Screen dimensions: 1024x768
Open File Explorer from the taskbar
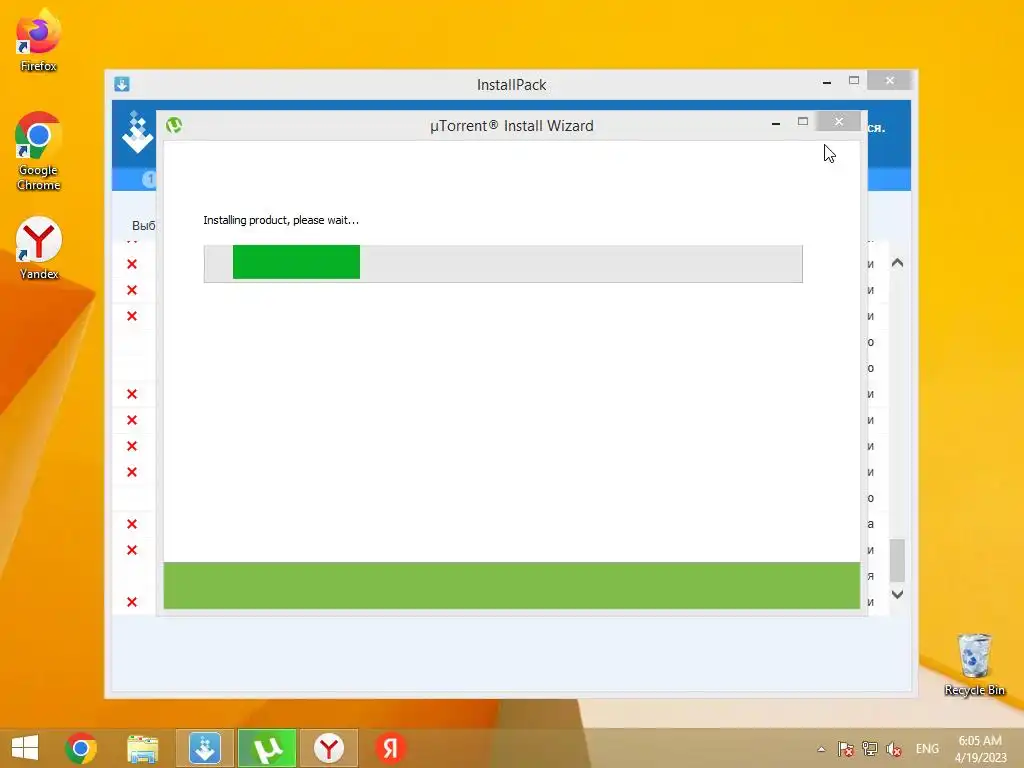(x=142, y=748)
